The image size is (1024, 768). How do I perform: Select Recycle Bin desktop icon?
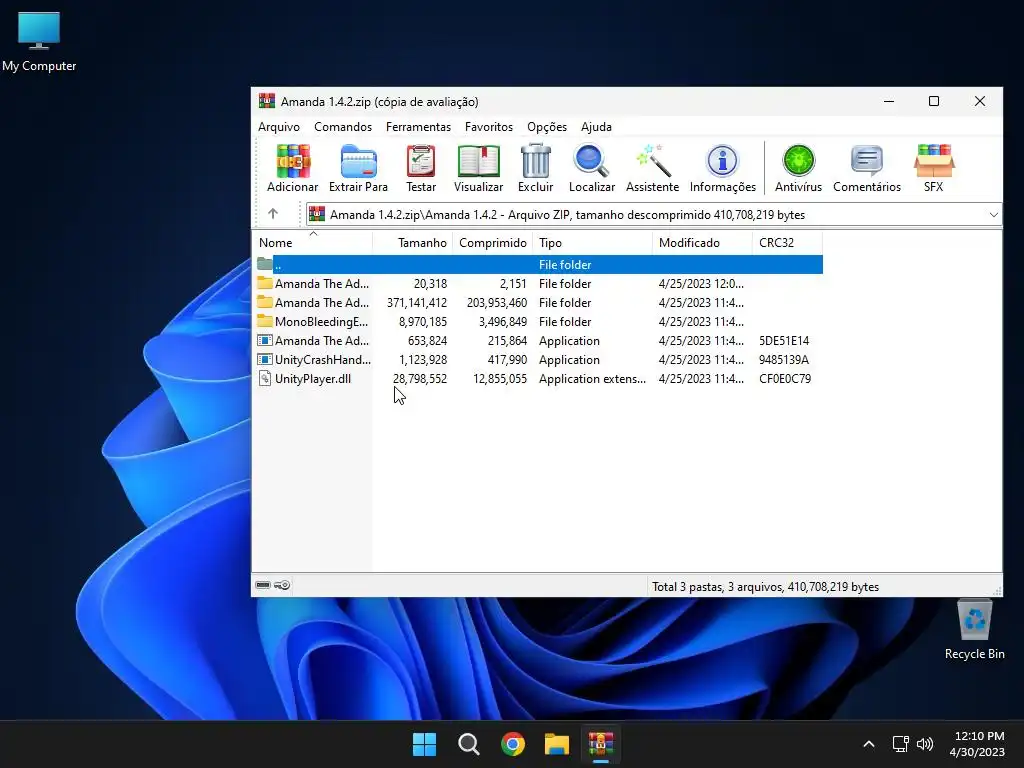click(974, 631)
